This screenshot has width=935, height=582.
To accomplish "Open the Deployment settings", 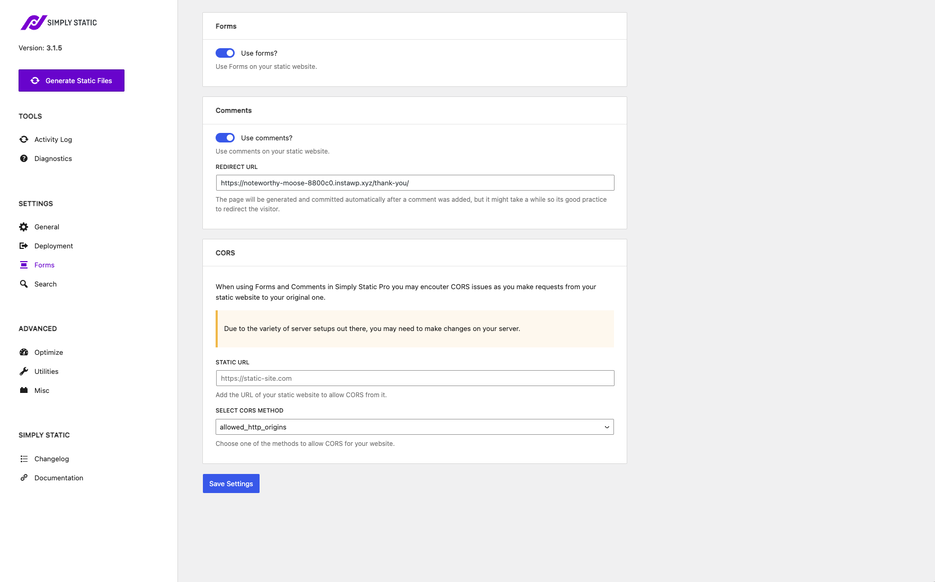I will [52, 246].
